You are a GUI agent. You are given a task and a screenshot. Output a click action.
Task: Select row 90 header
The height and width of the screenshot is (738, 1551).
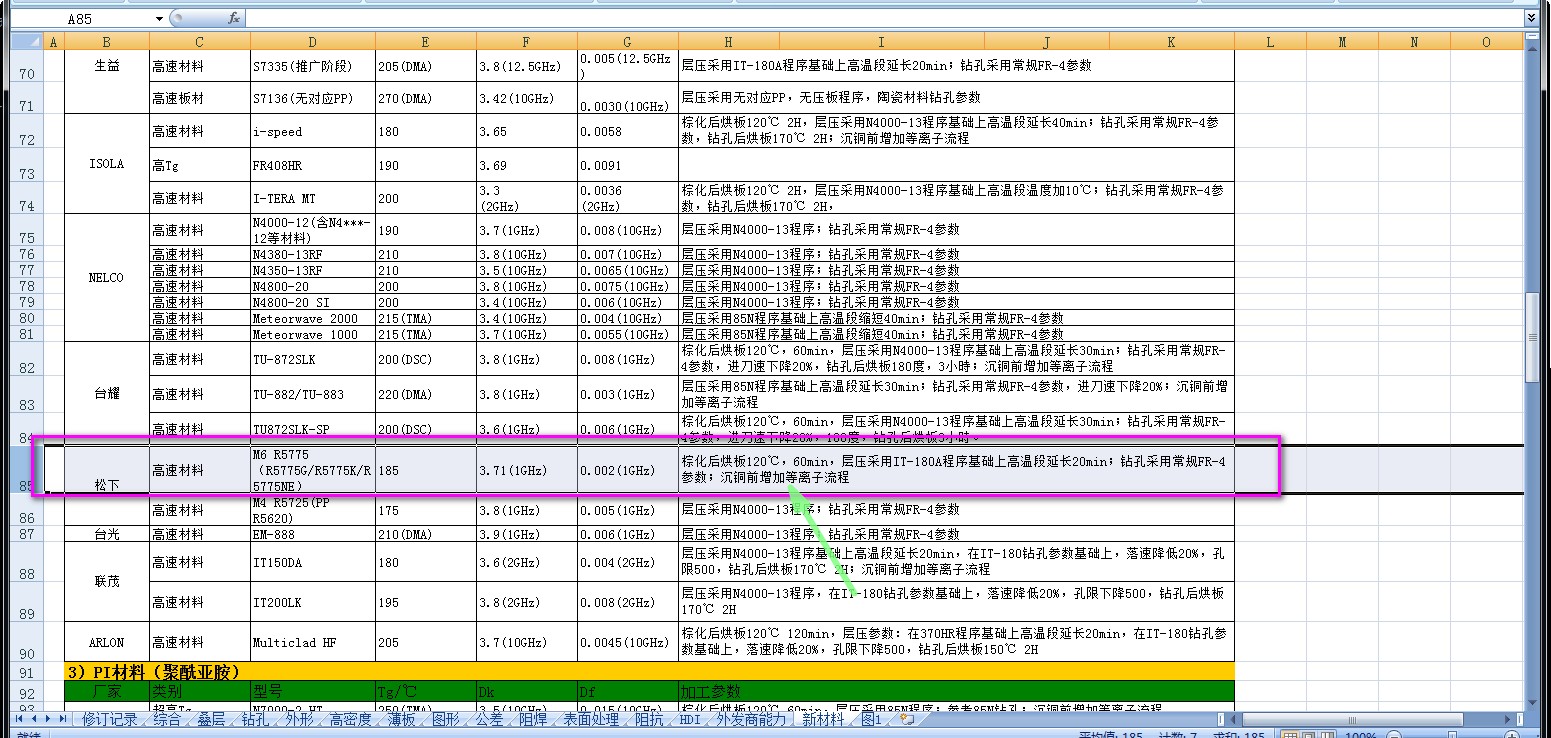coord(27,641)
